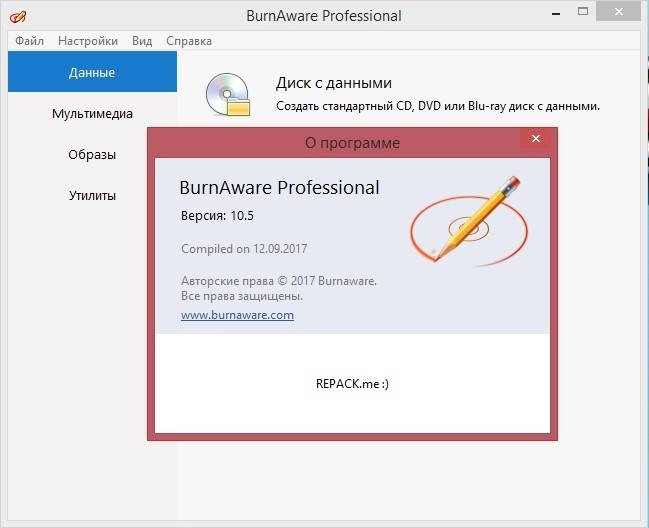649x528 pixels.
Task: Click the data disc icon with folder
Action: (228, 94)
